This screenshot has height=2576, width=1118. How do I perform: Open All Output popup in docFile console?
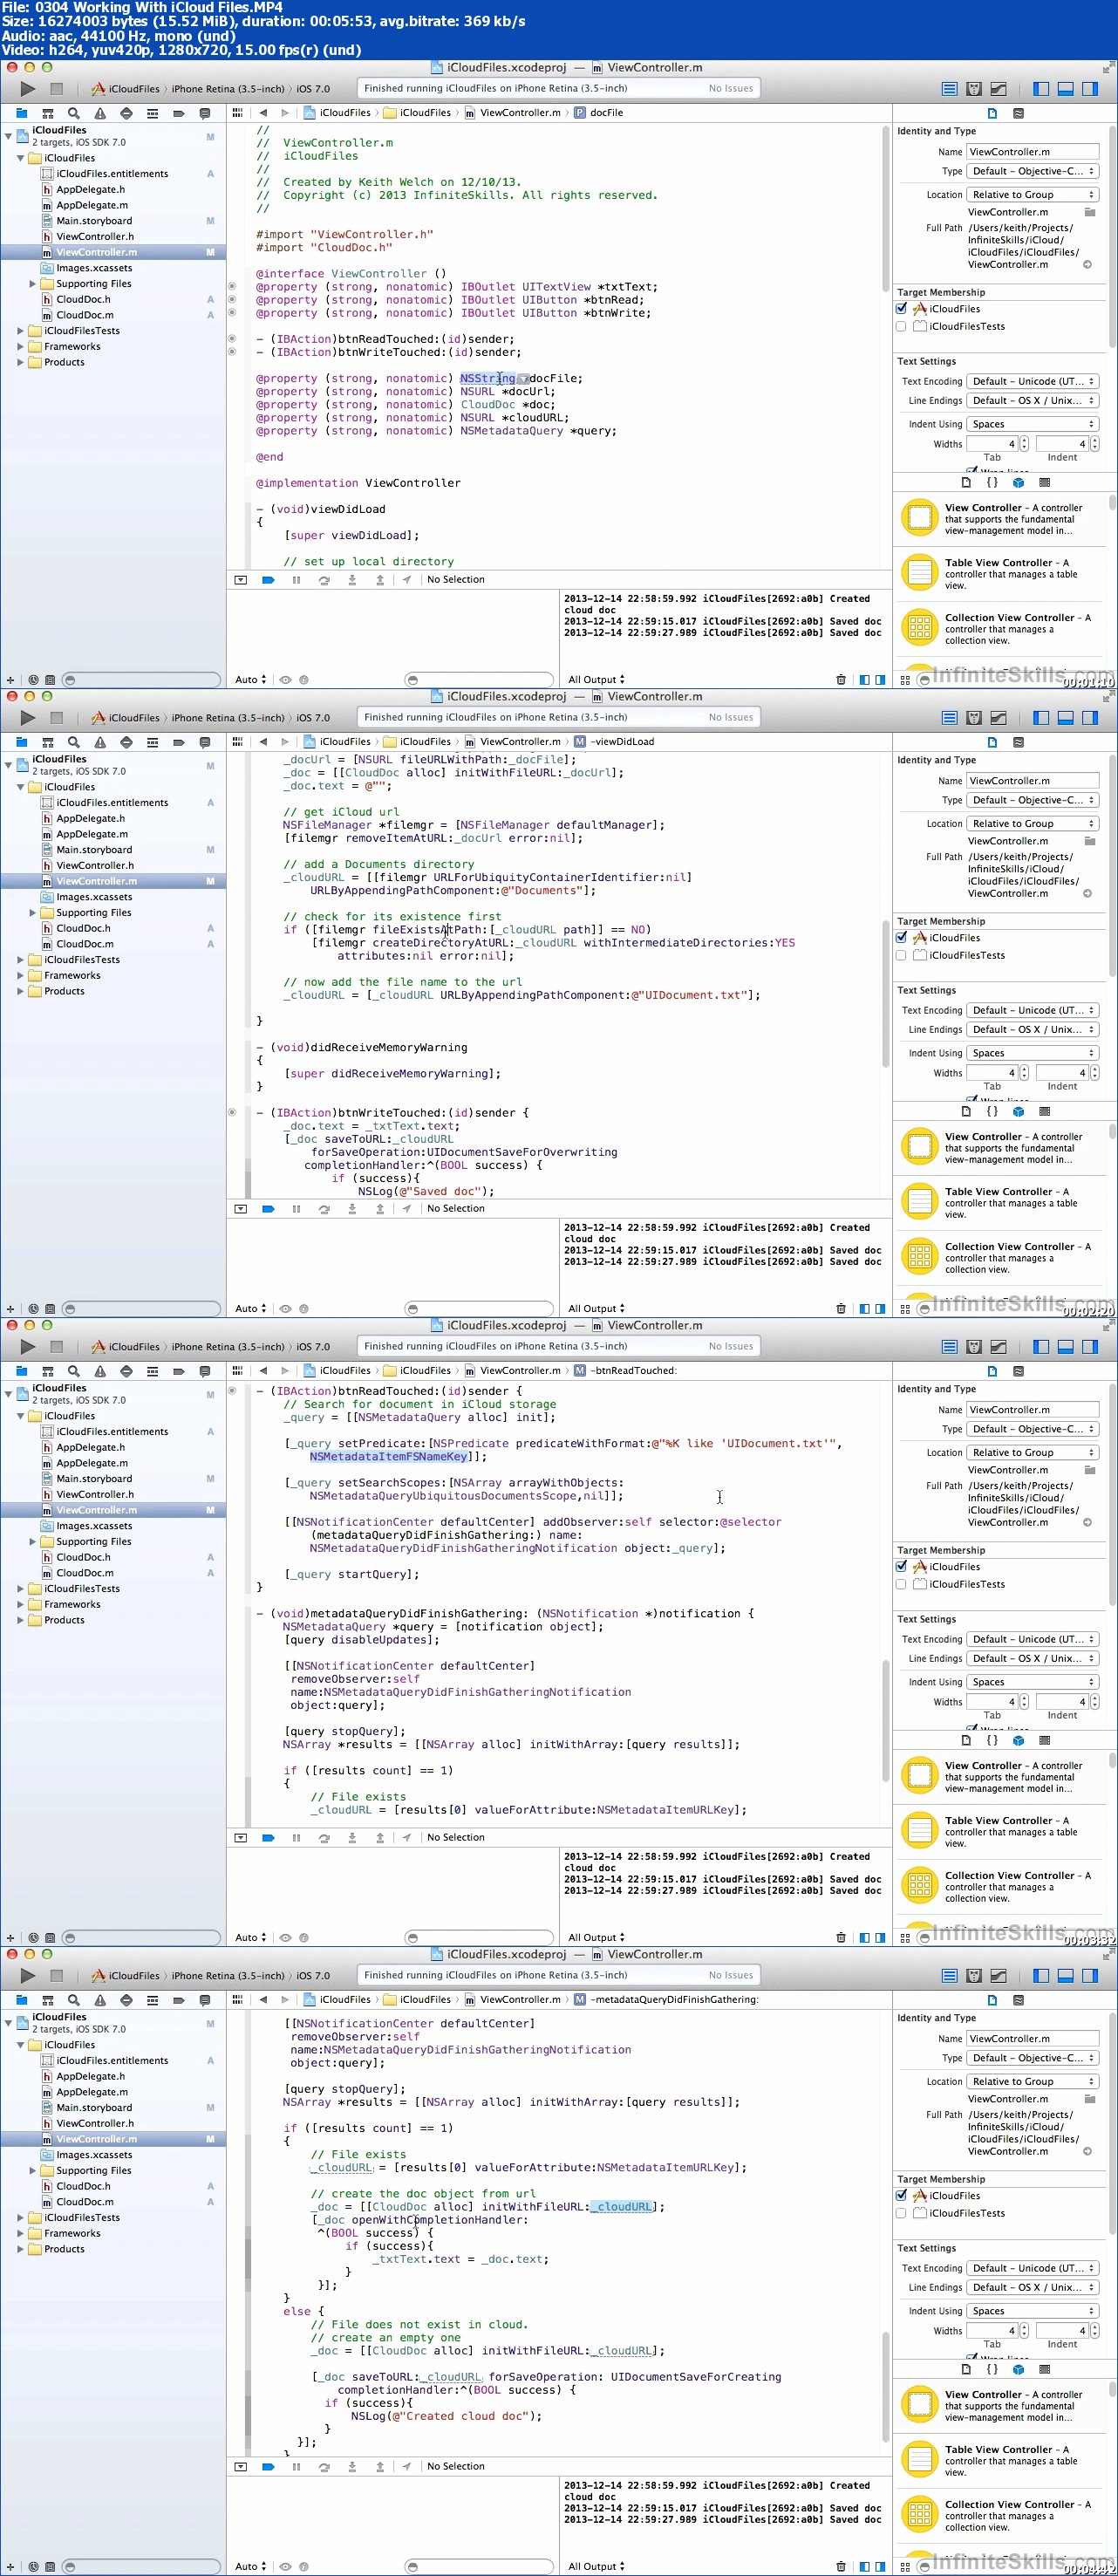596,680
